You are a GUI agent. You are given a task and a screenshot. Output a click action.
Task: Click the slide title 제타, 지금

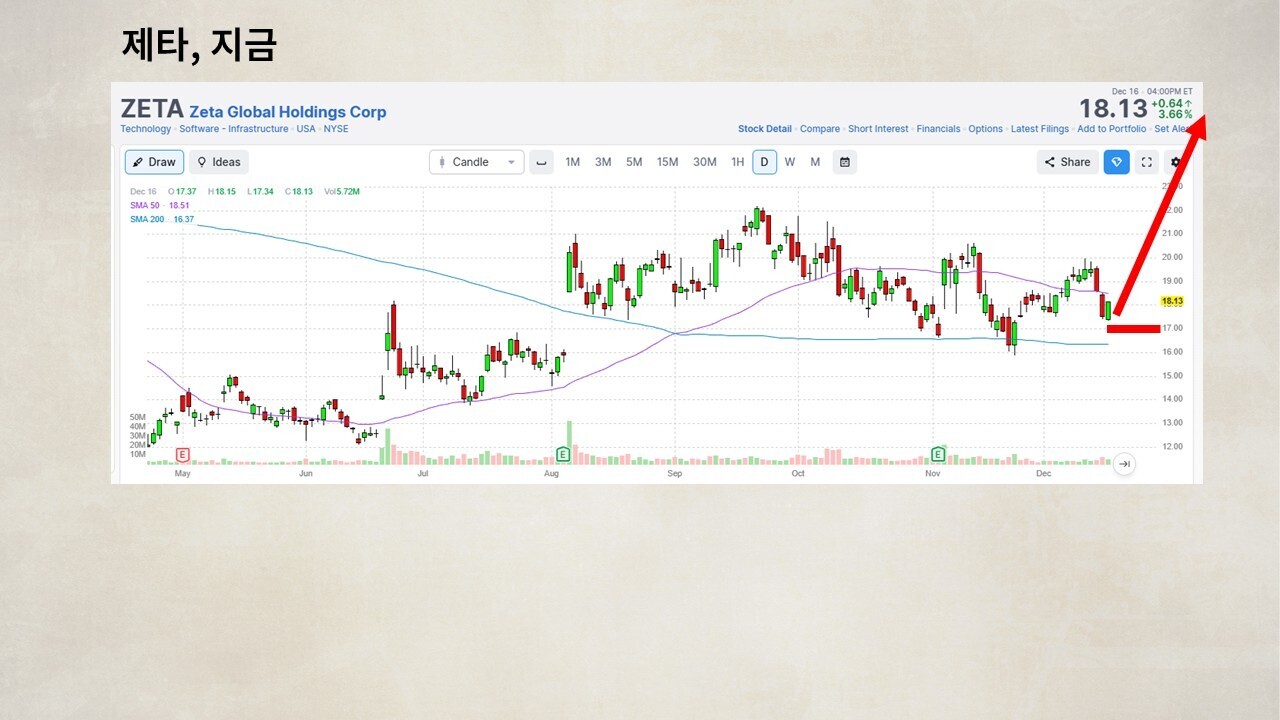pos(198,44)
